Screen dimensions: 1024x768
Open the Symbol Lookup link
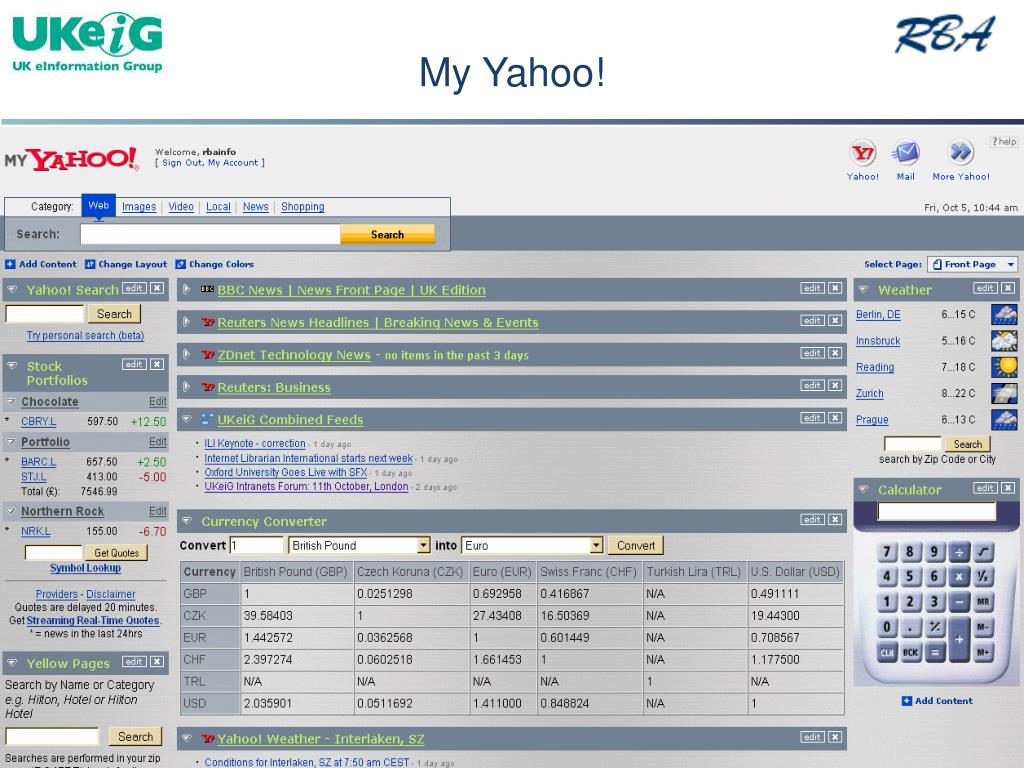pos(86,568)
